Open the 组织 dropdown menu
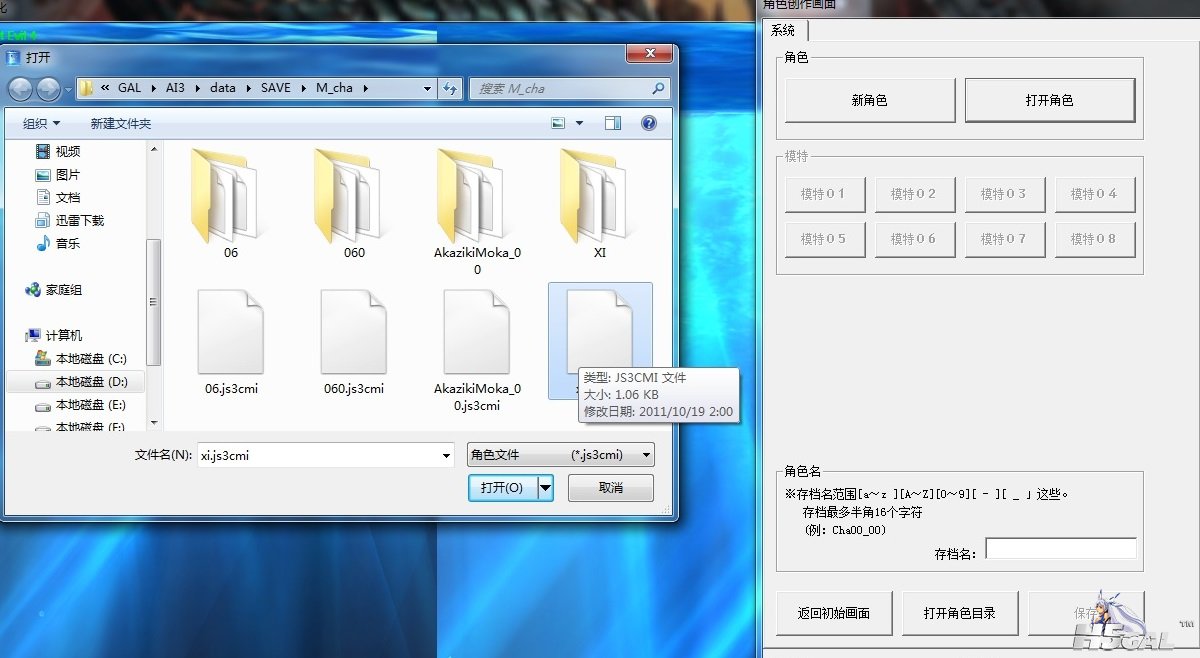The width and height of the screenshot is (1200, 658). pyautogui.click(x=42, y=123)
